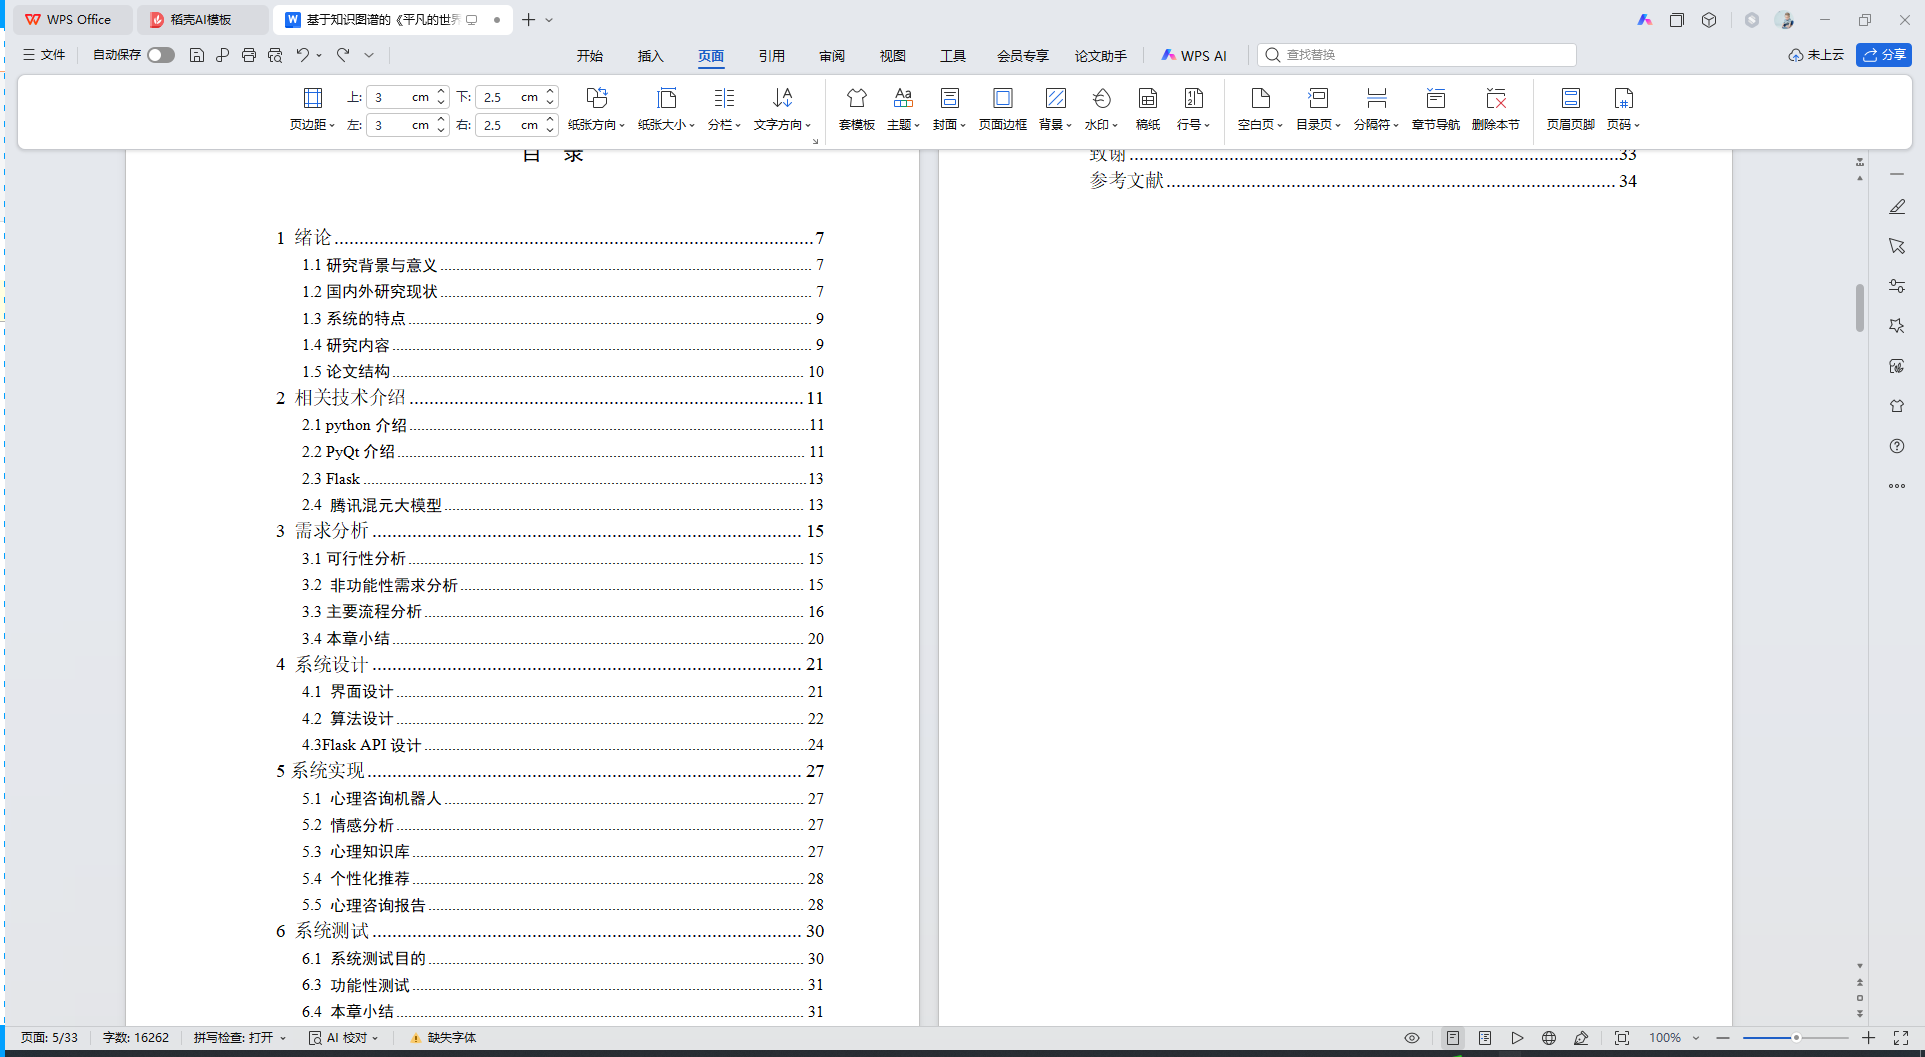
Task: Switch to page layout view in status bar
Action: (1453, 1038)
